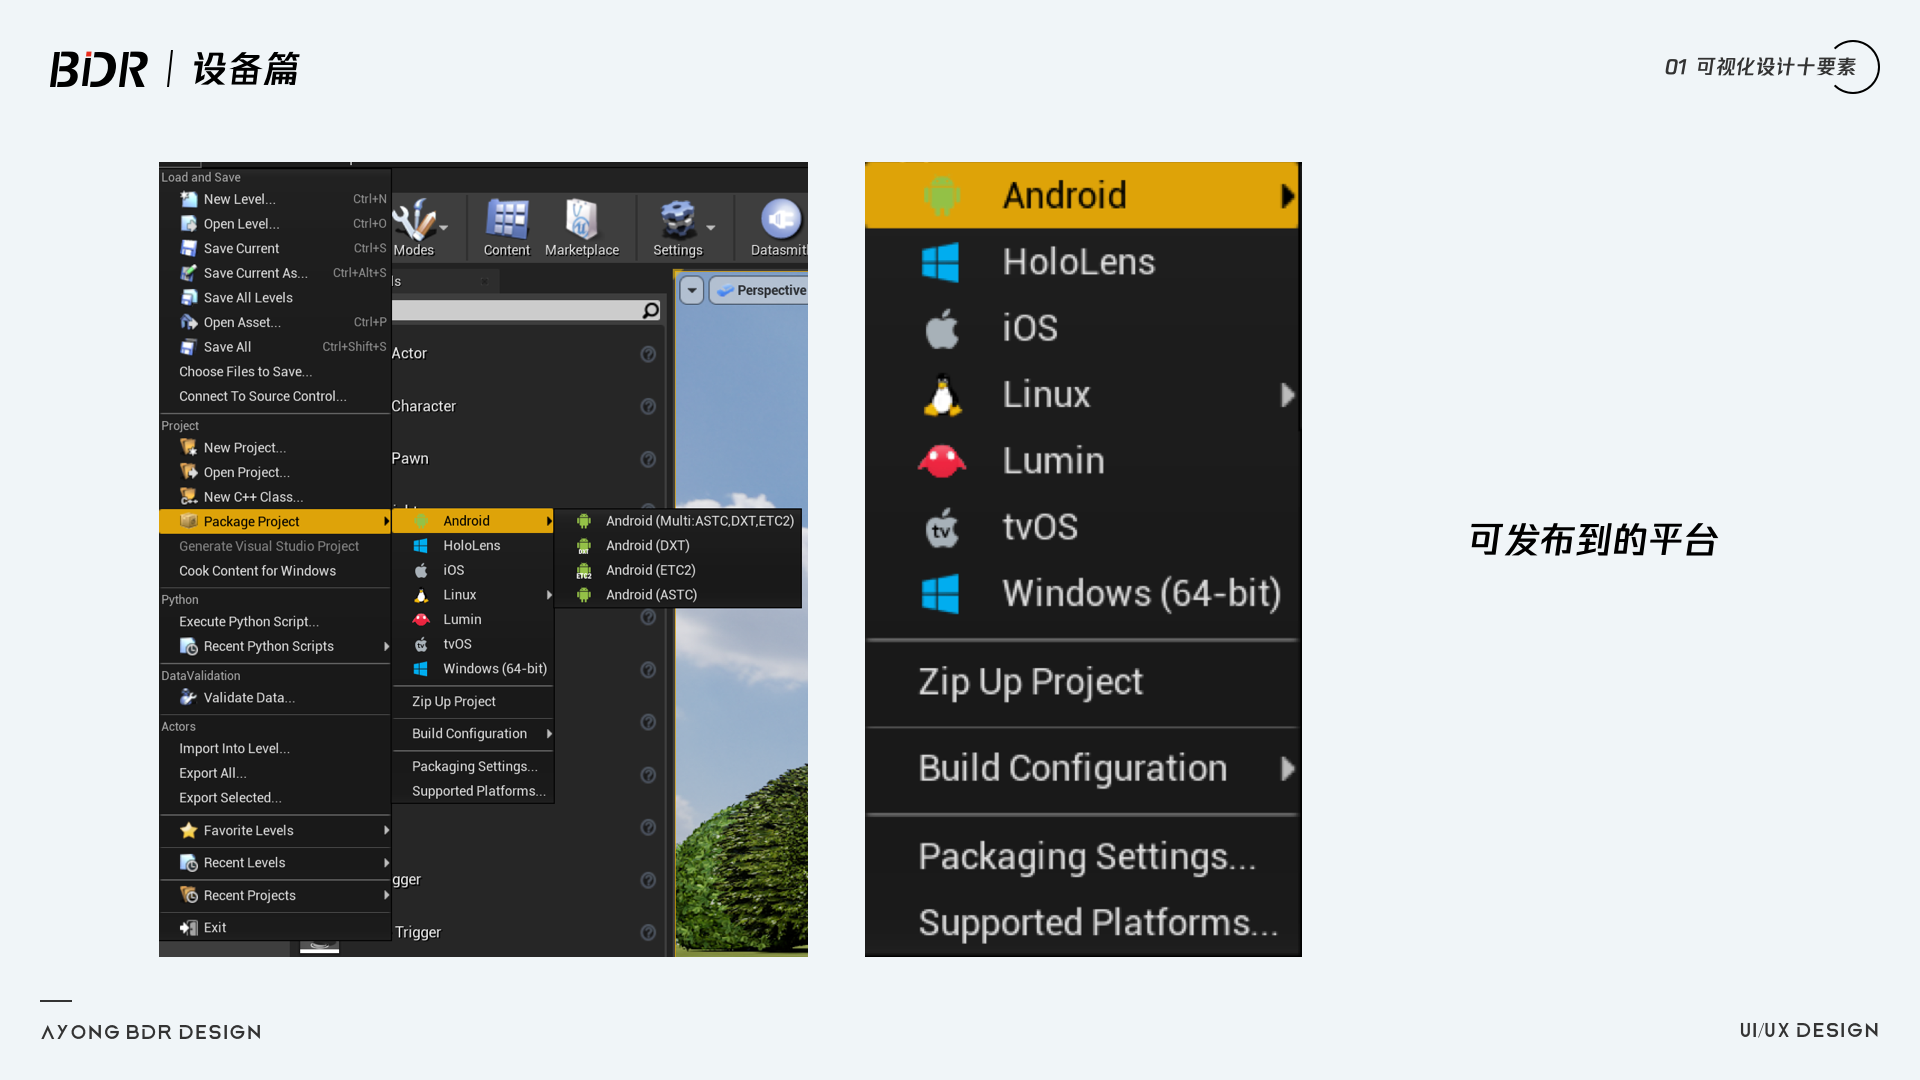Choose Android (ETC2) option

pyautogui.click(x=679, y=570)
